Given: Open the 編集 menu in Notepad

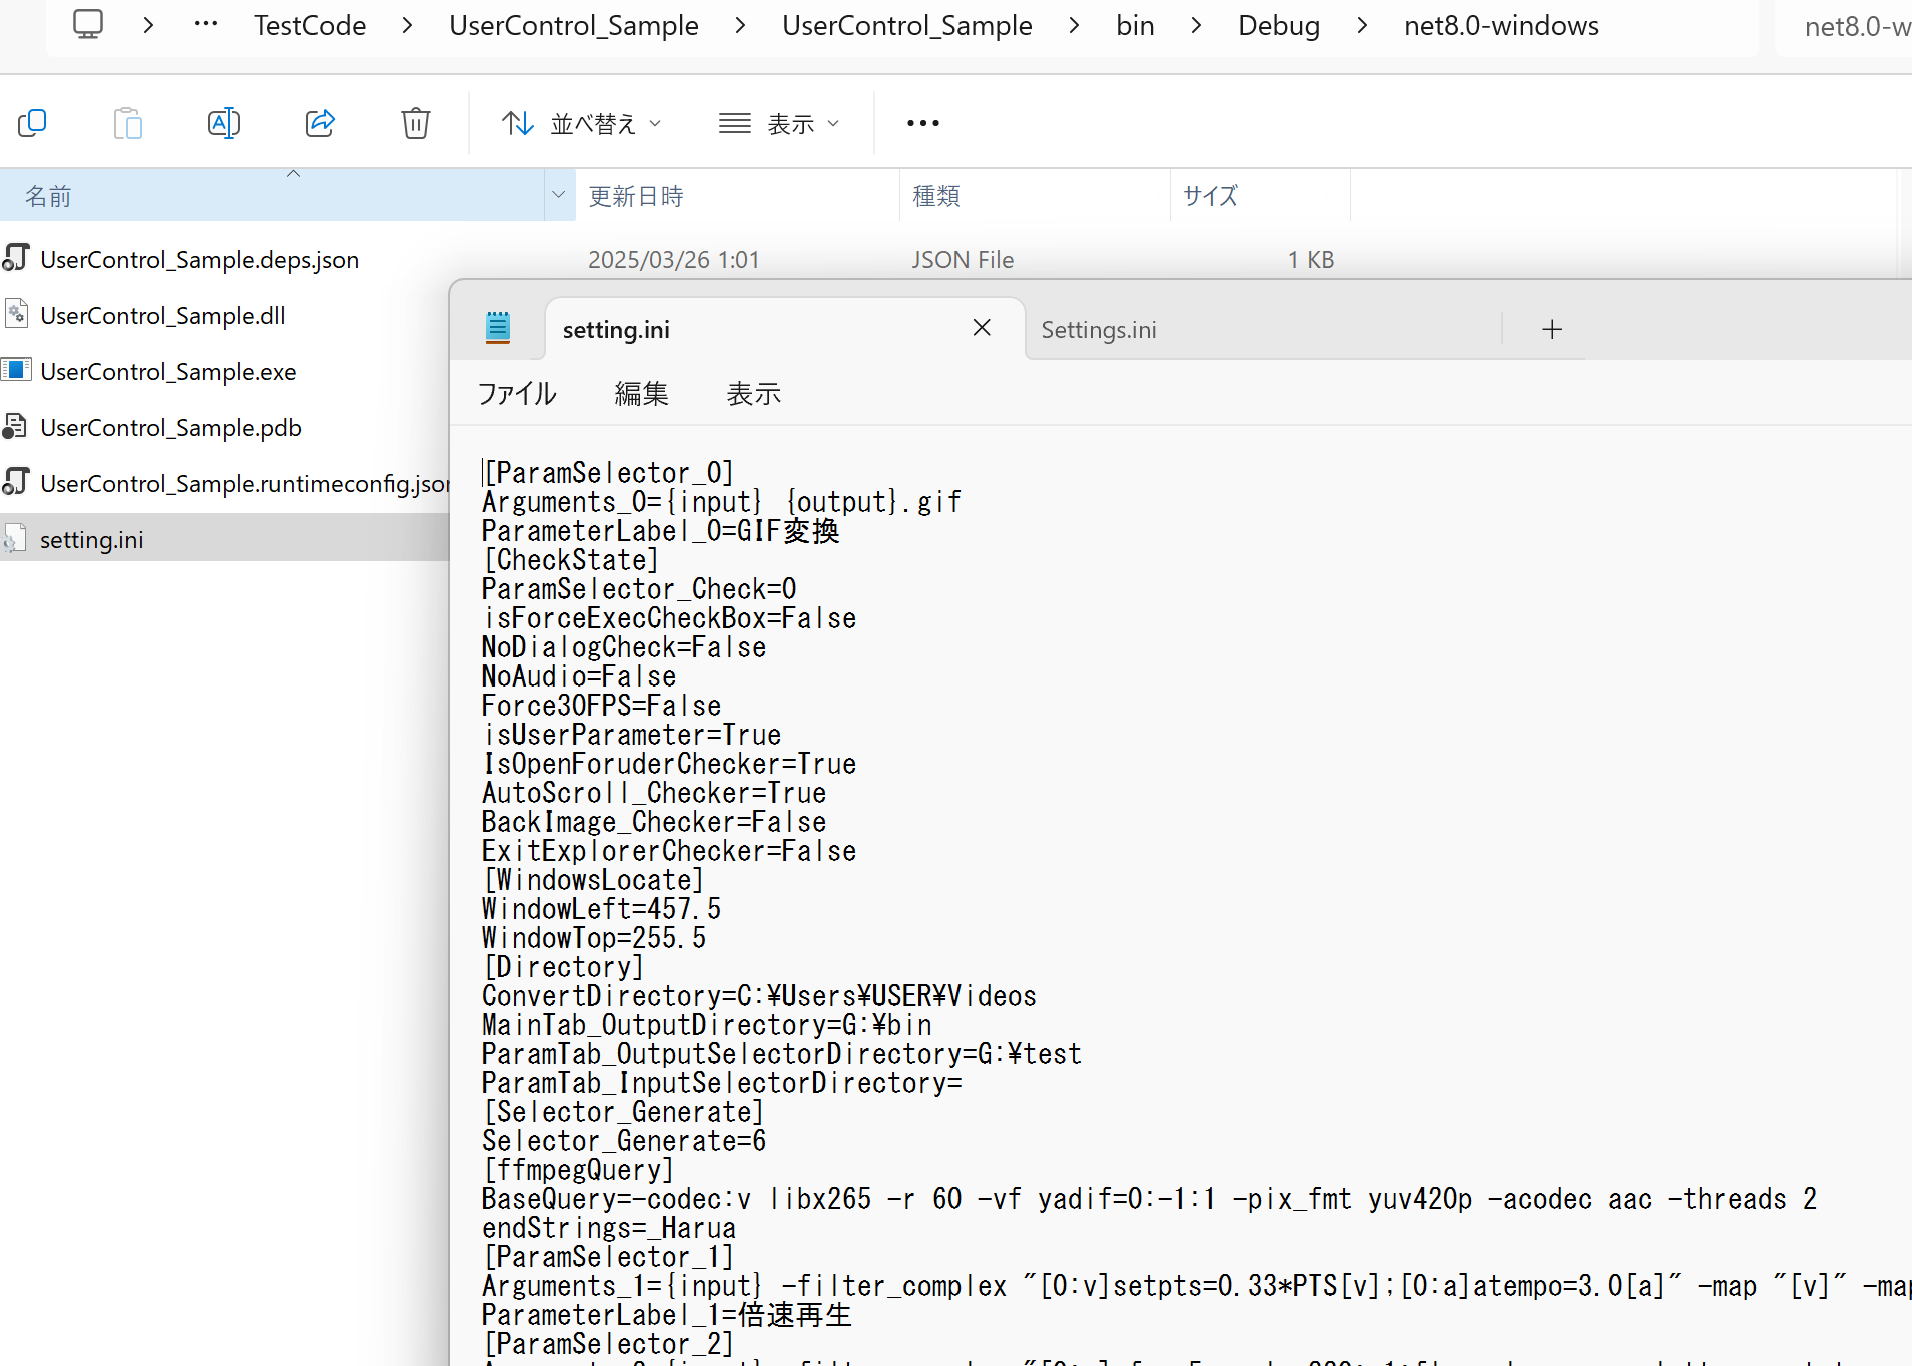Looking at the screenshot, I should pyautogui.click(x=641, y=394).
